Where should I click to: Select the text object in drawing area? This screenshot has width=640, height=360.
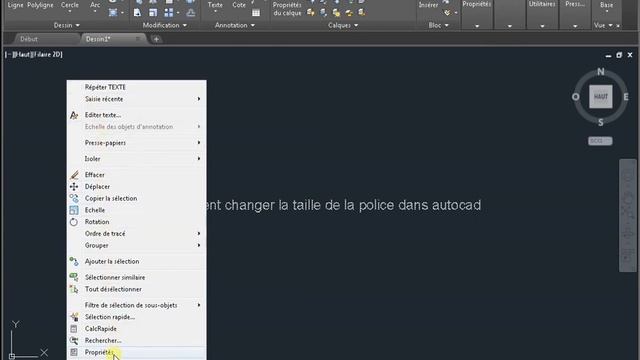tap(344, 205)
